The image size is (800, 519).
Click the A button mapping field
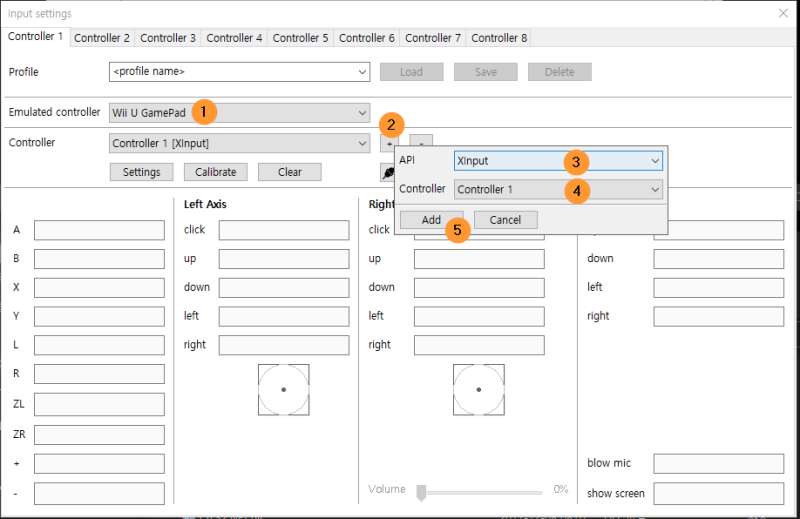click(99, 230)
